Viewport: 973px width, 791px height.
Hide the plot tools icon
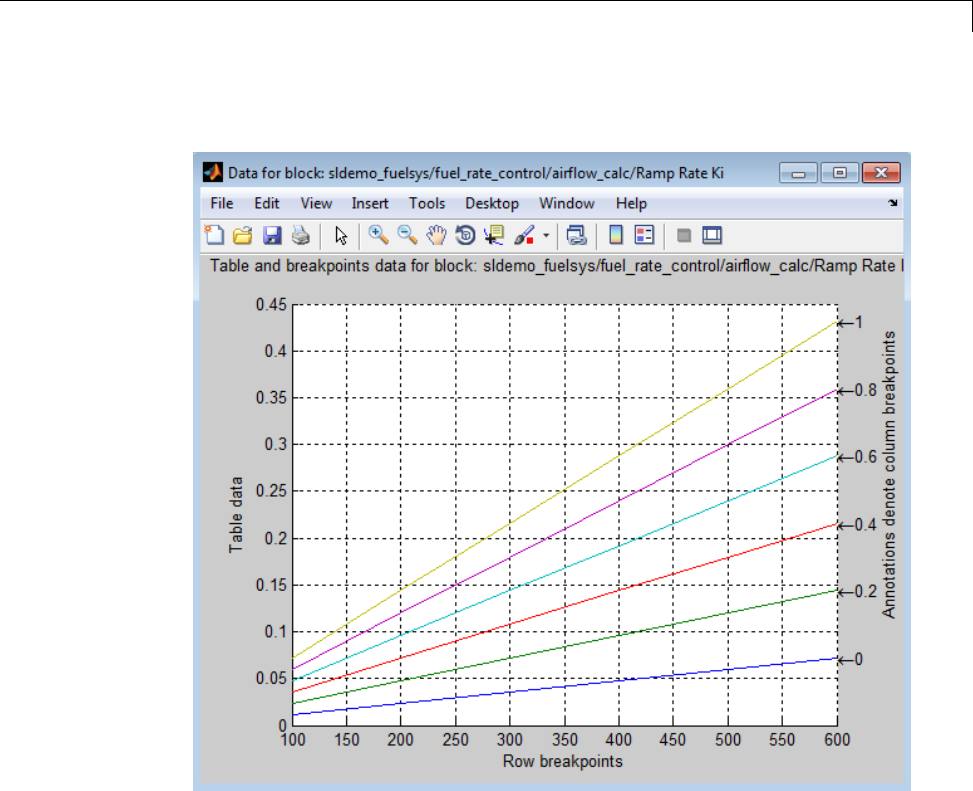coord(684,235)
